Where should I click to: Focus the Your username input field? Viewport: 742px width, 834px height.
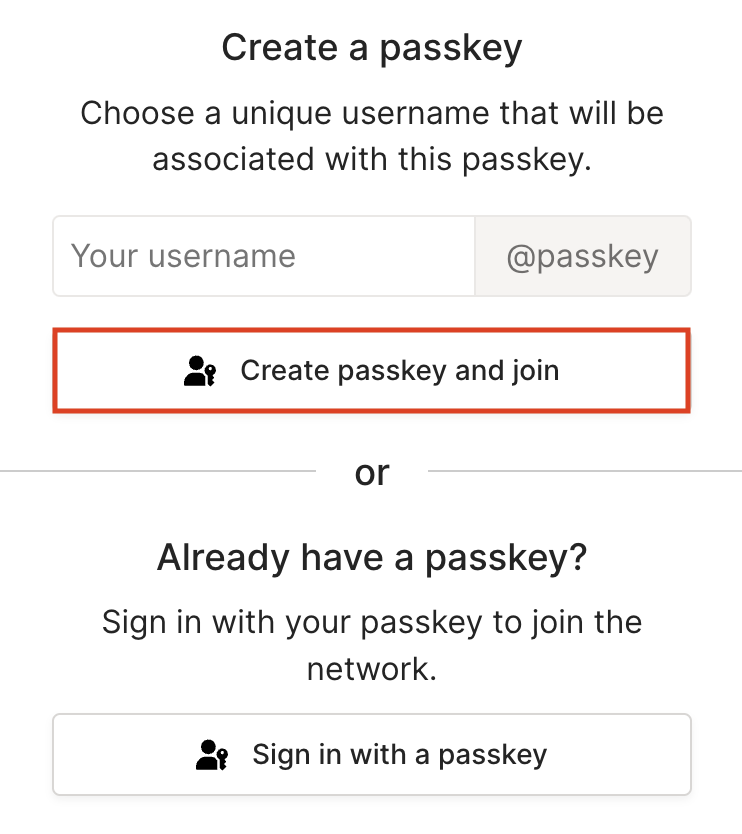(263, 256)
